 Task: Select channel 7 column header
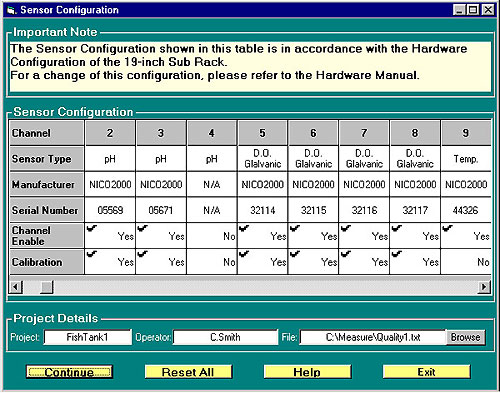pyautogui.click(x=364, y=133)
